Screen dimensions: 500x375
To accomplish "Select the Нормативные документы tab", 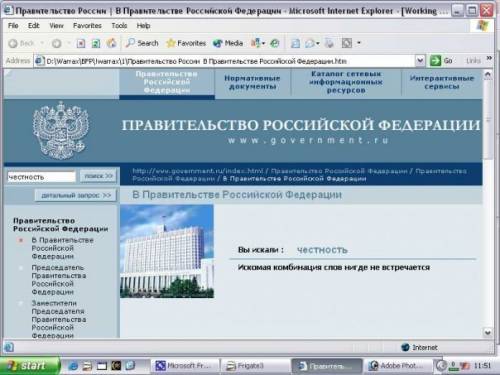I will [252, 82].
